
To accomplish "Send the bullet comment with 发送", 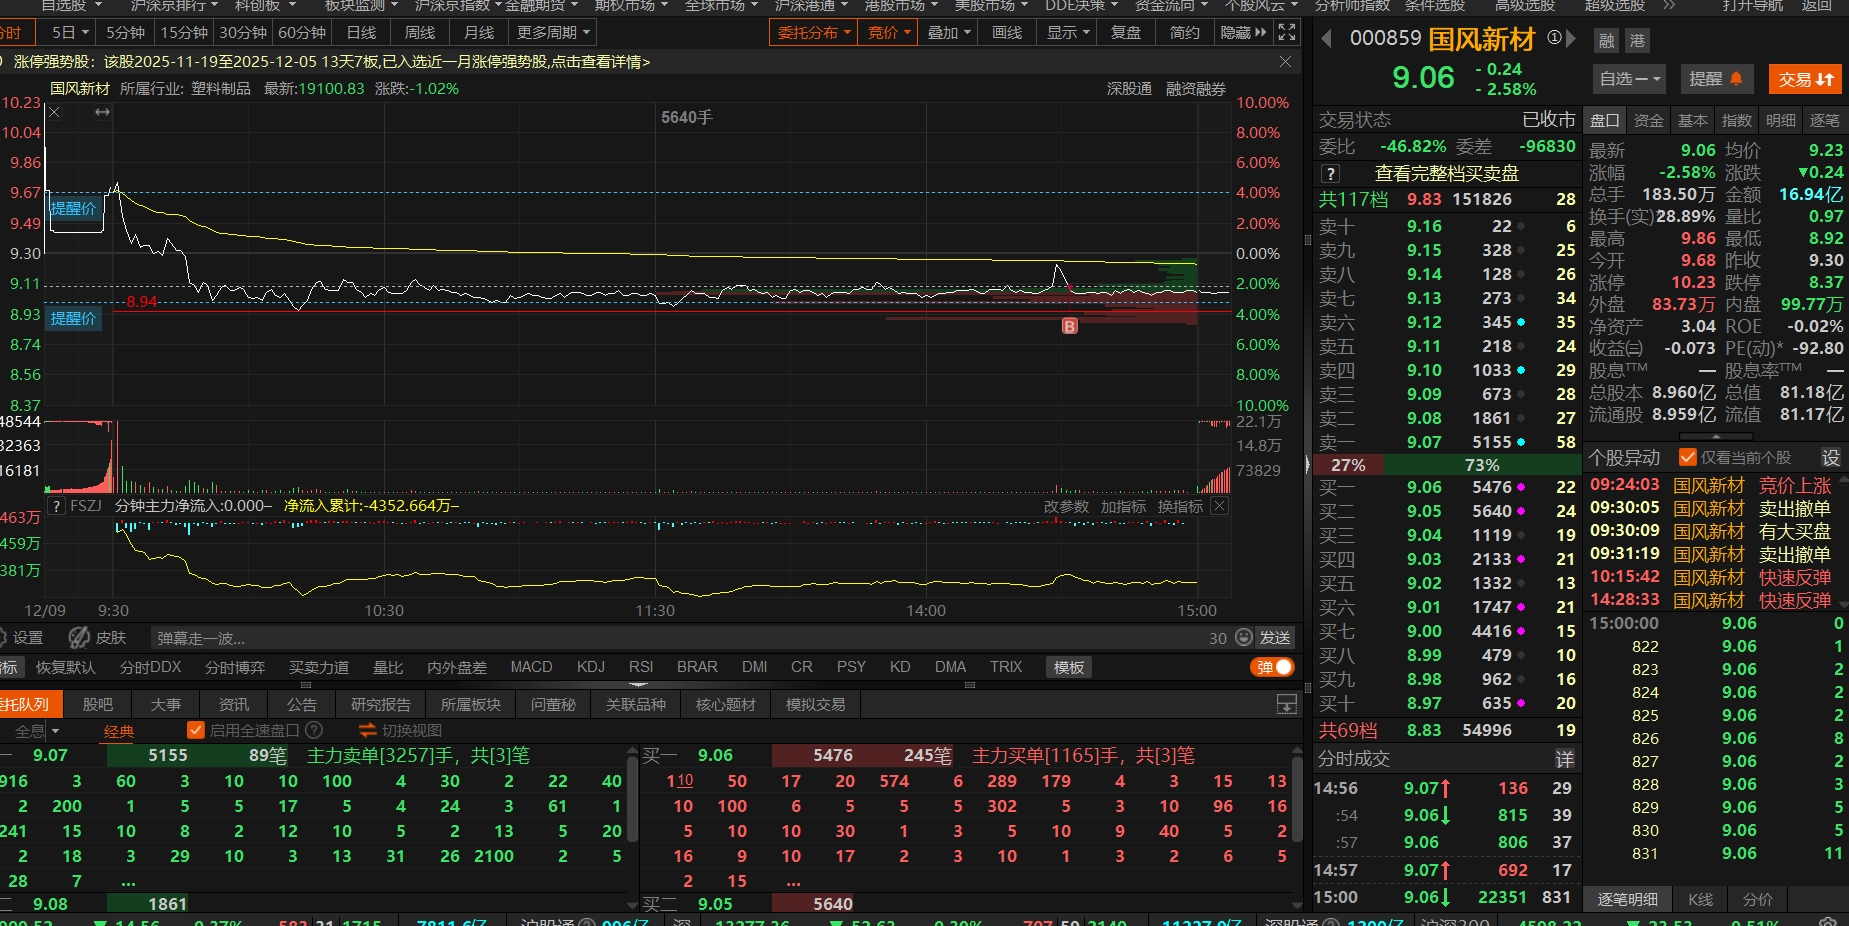I will (x=1275, y=638).
